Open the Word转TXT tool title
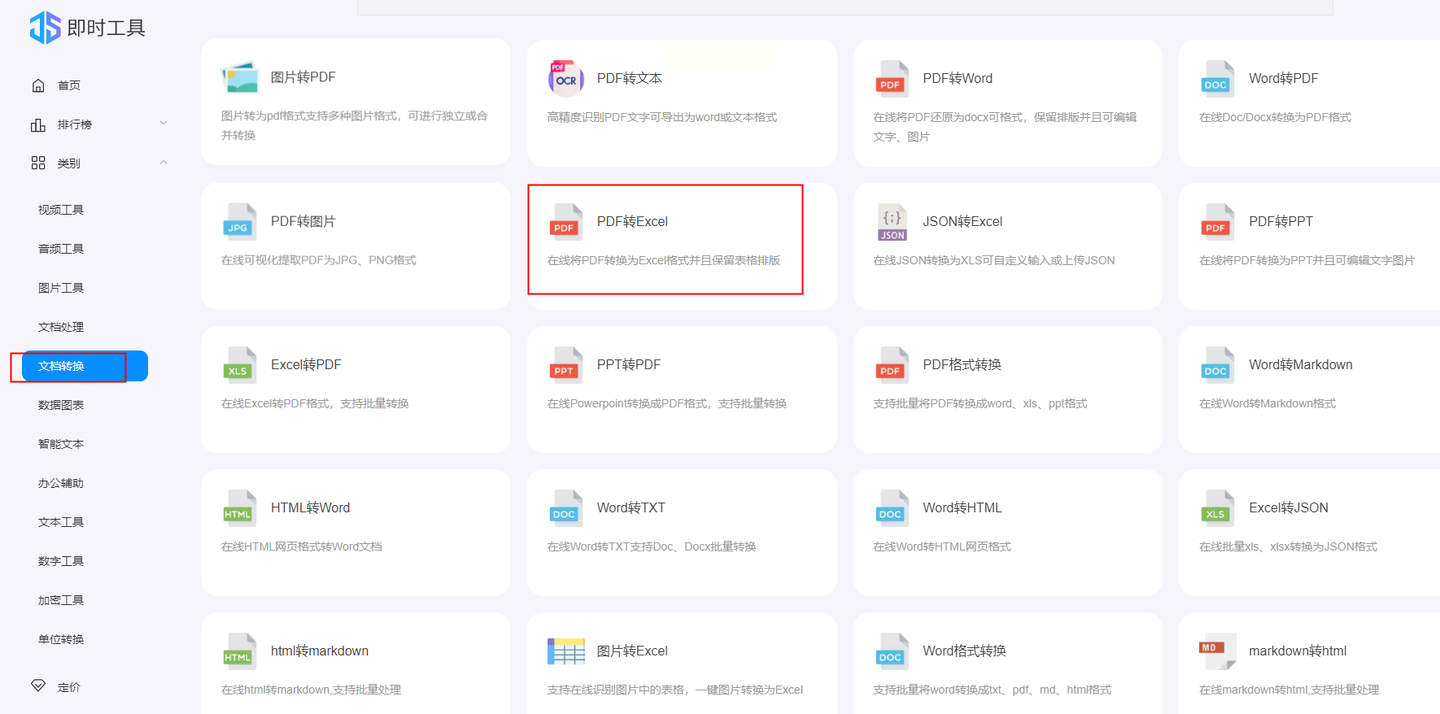This screenshot has width=1440, height=714. (631, 507)
